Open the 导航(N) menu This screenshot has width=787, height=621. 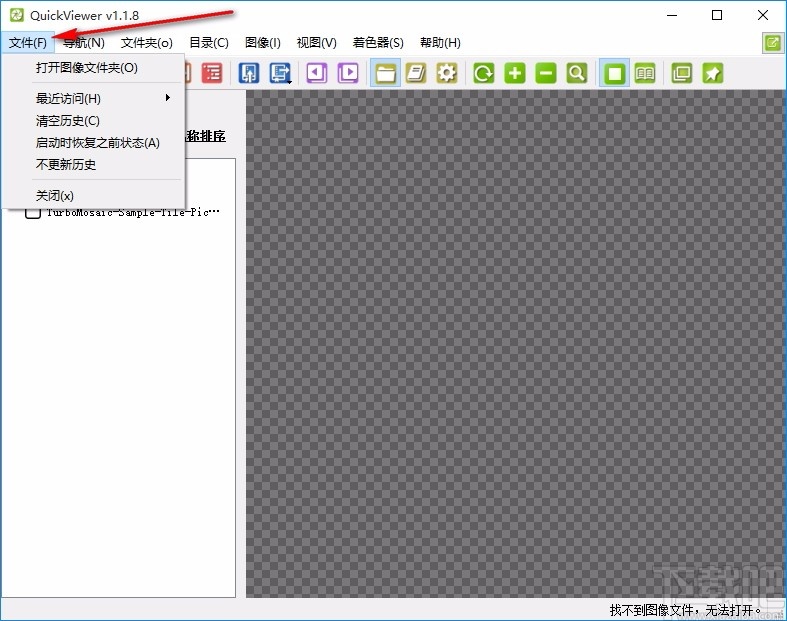click(84, 43)
